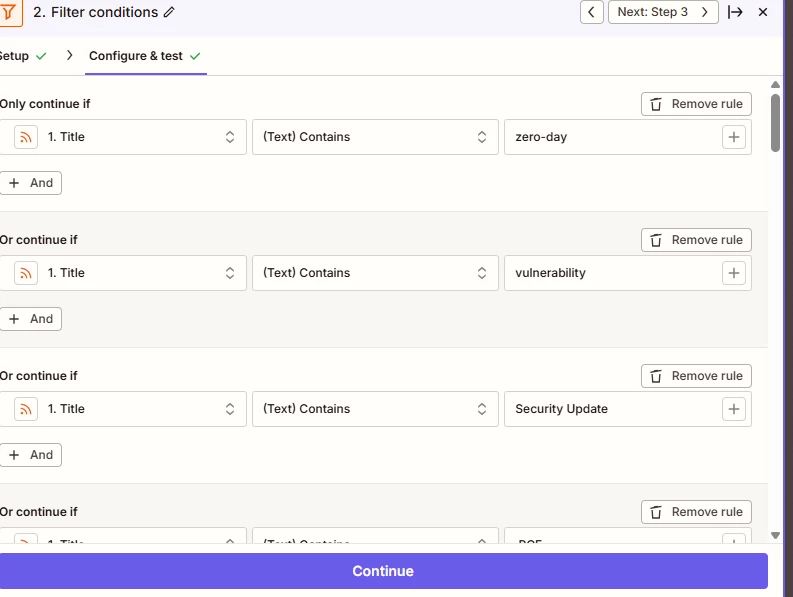
Task: Open Title field dropdown for Security Update rule
Action: [123, 409]
